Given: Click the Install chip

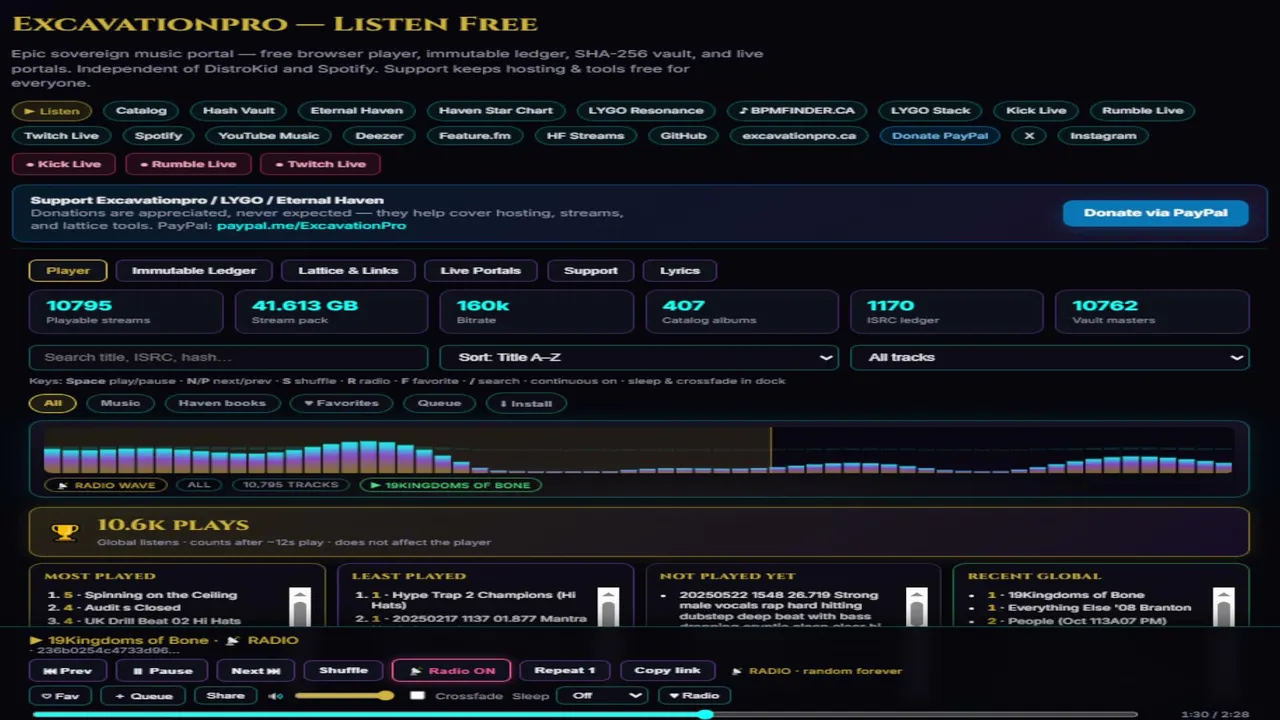Looking at the screenshot, I should coord(526,404).
